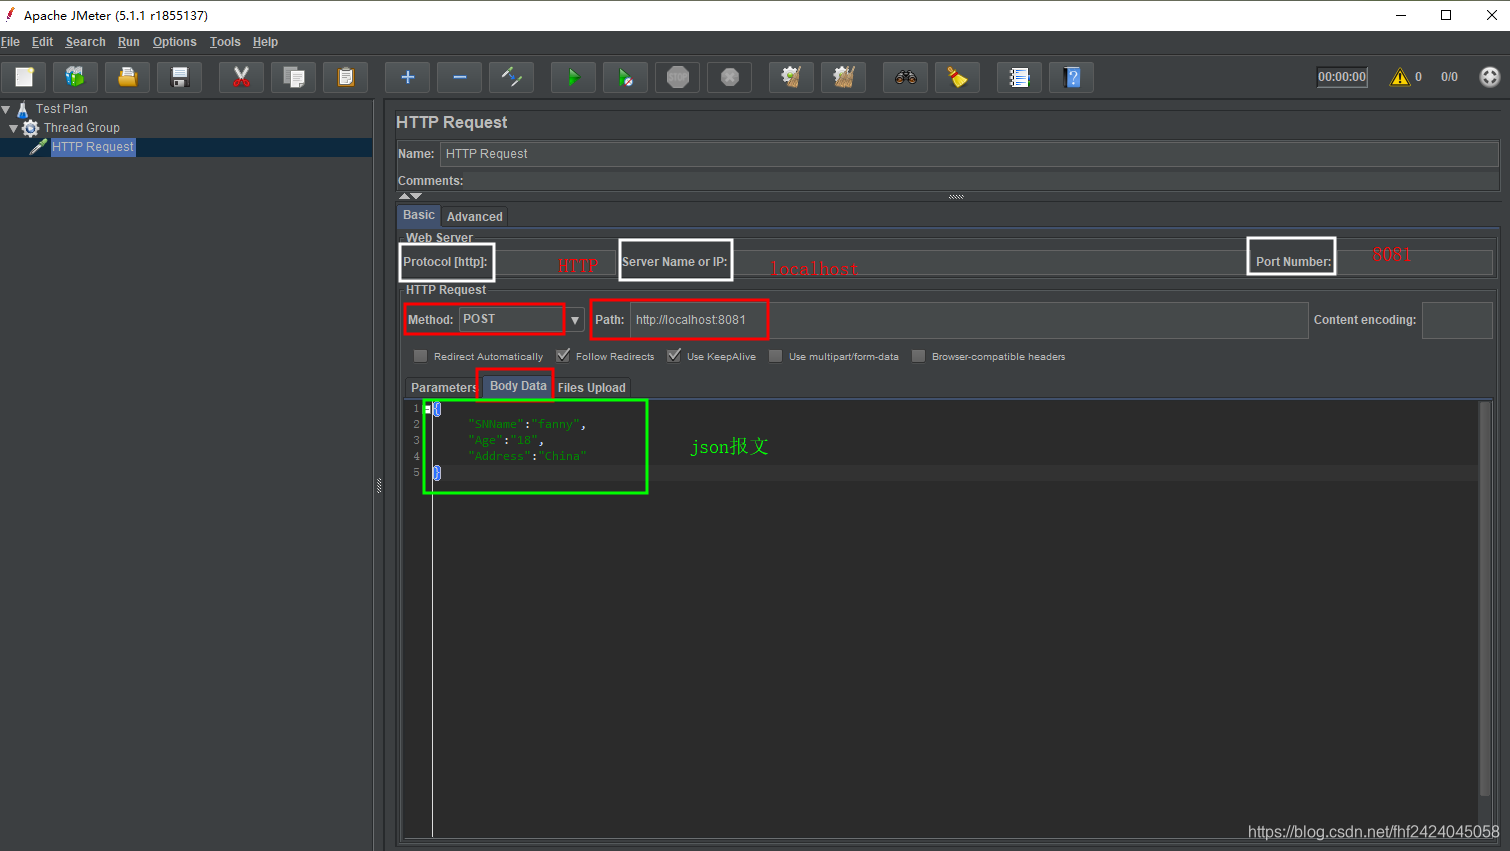The height and width of the screenshot is (851, 1510).
Task: Click the comments panel collapse arrows
Action: pos(410,196)
